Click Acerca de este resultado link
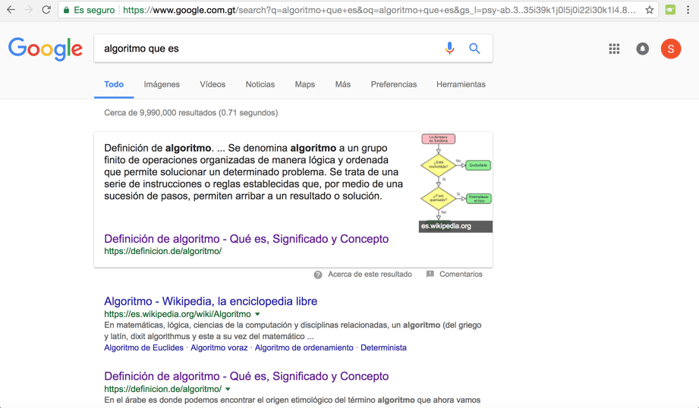This screenshot has width=699, height=408. click(x=370, y=274)
